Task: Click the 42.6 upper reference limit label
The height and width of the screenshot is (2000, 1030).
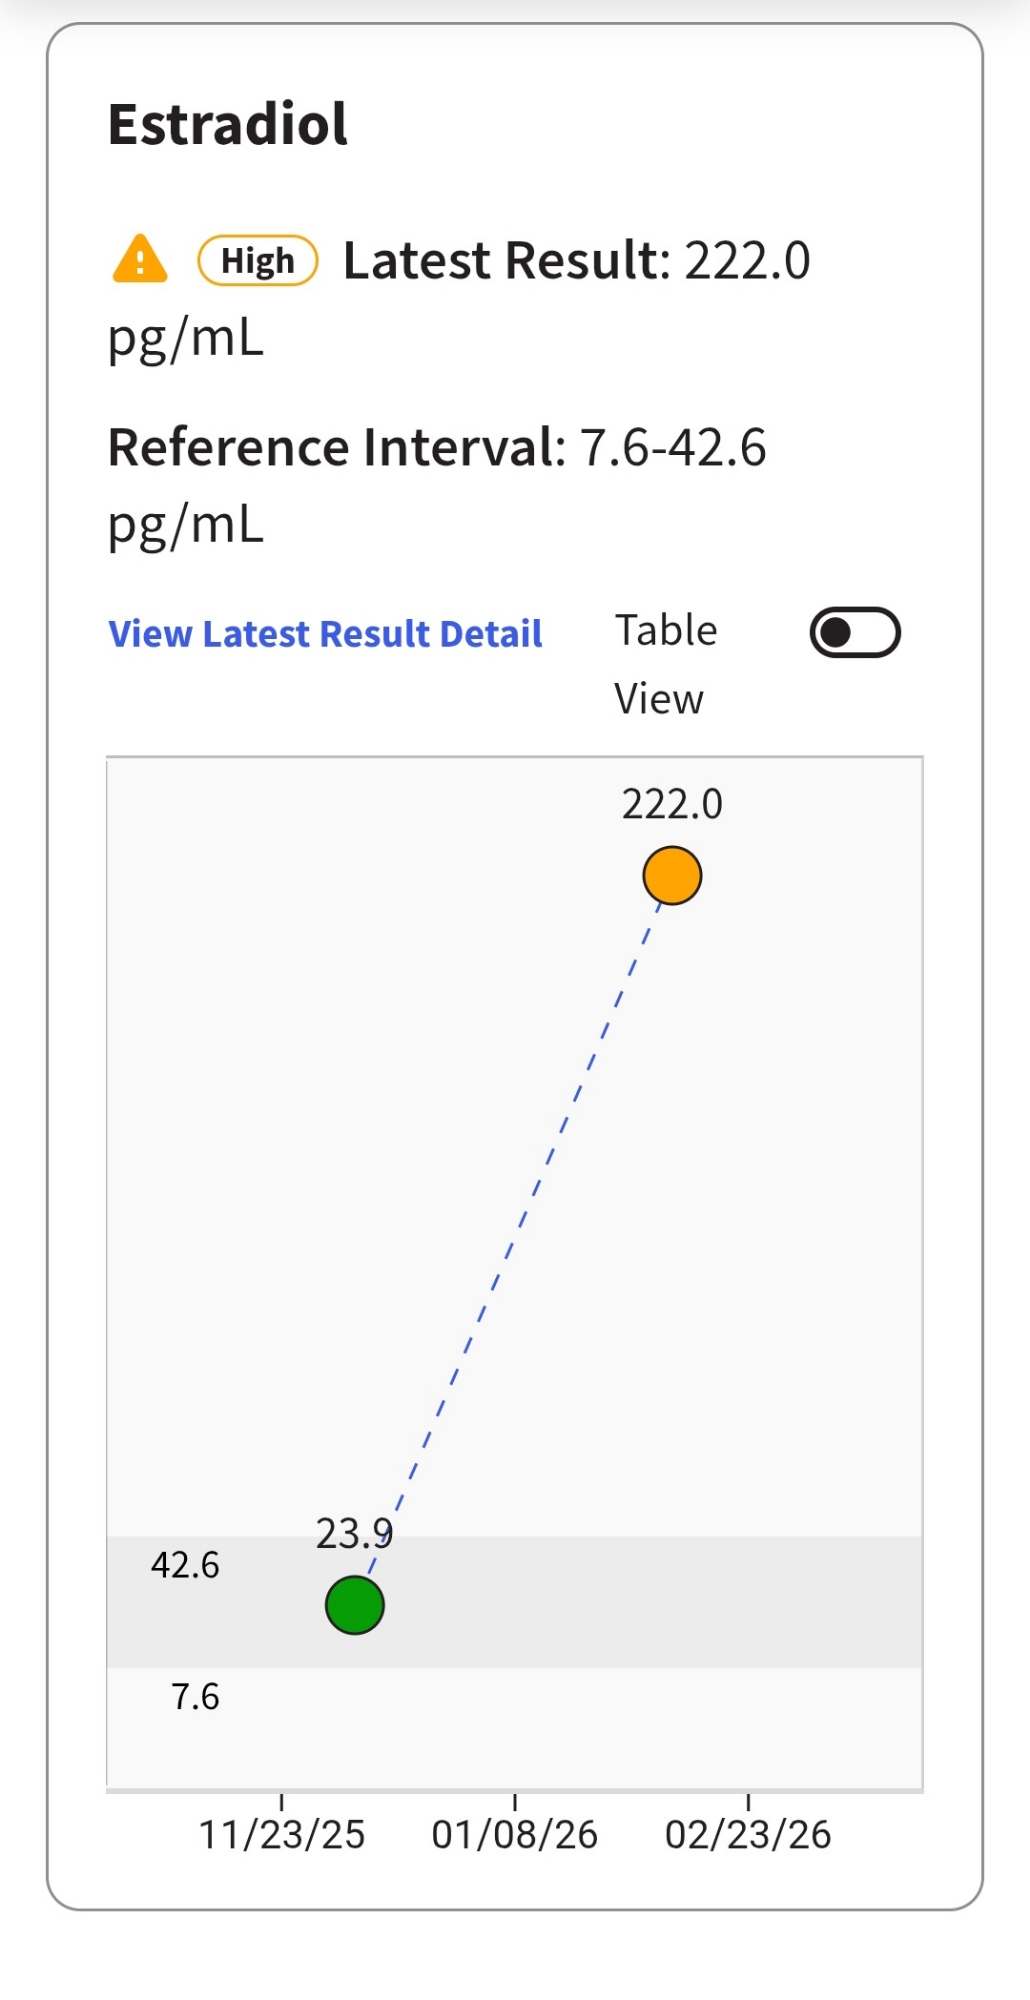Action: coord(185,1565)
